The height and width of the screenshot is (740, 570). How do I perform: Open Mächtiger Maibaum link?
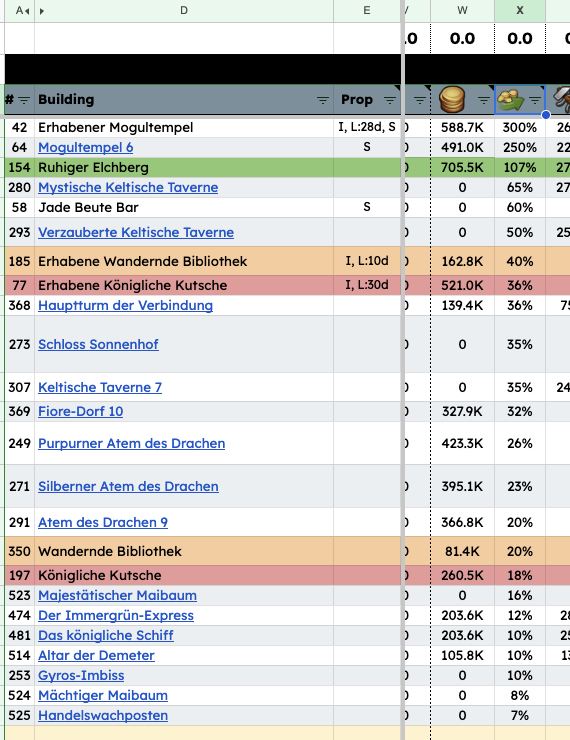(103, 695)
